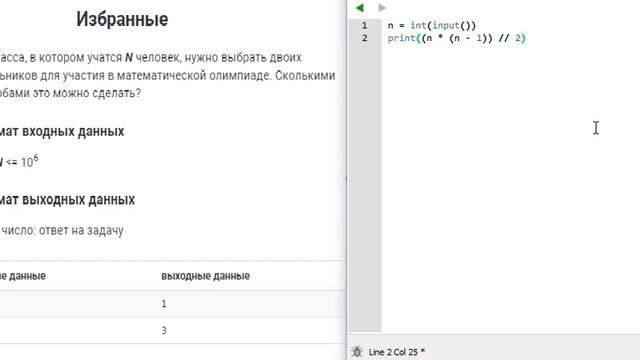The height and width of the screenshot is (360, 640).
Task: Click the word 'олимпиаде' in the task text
Action: pyautogui.click(x=240, y=76)
